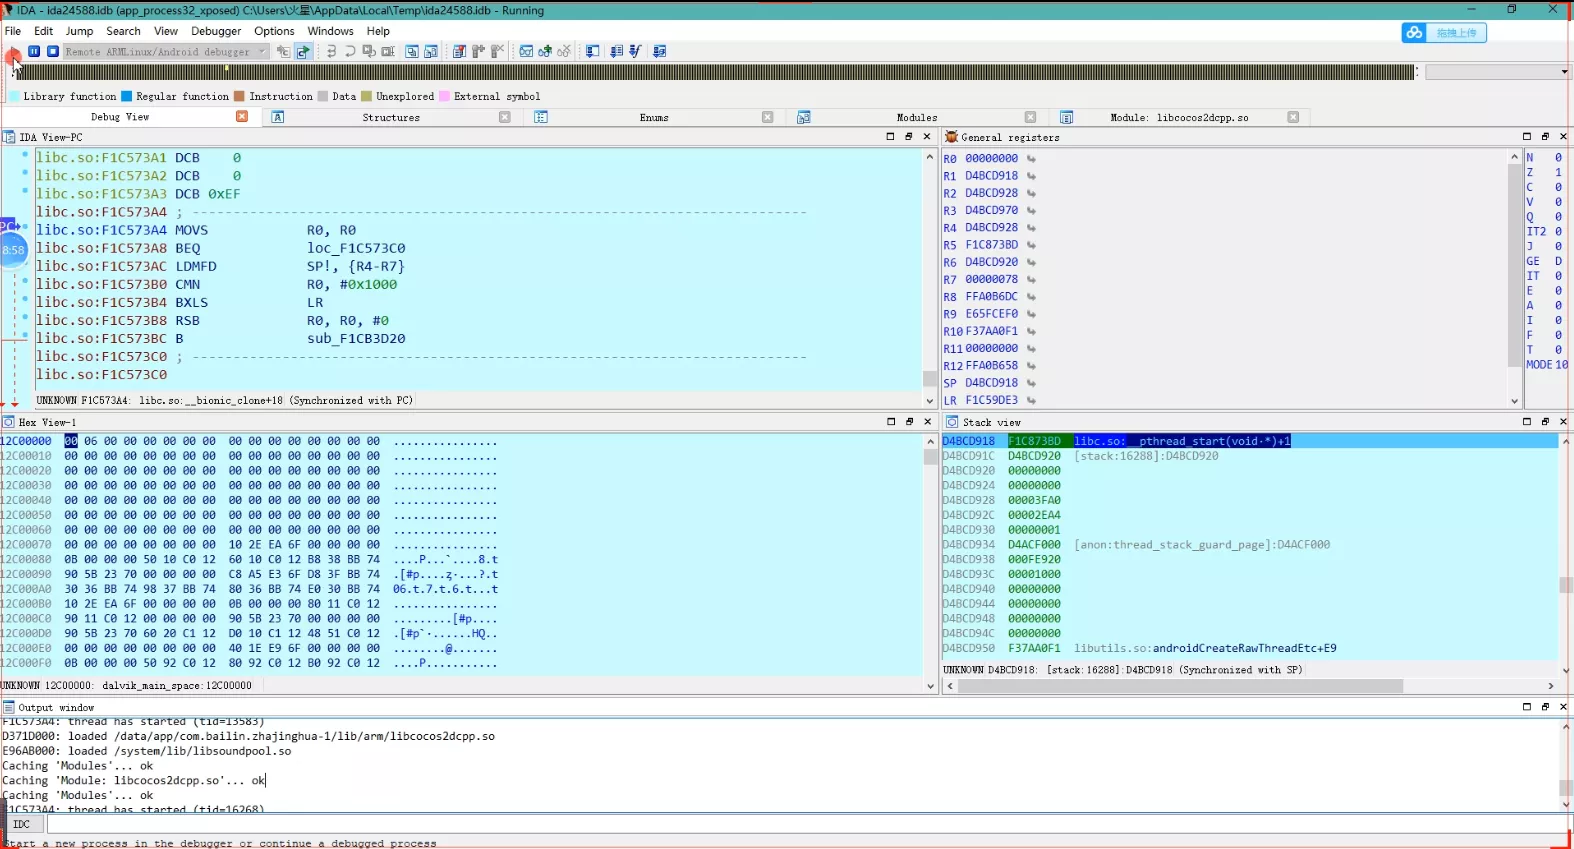Click the Start process play icon
1574x849 pixels.
pos(13,51)
